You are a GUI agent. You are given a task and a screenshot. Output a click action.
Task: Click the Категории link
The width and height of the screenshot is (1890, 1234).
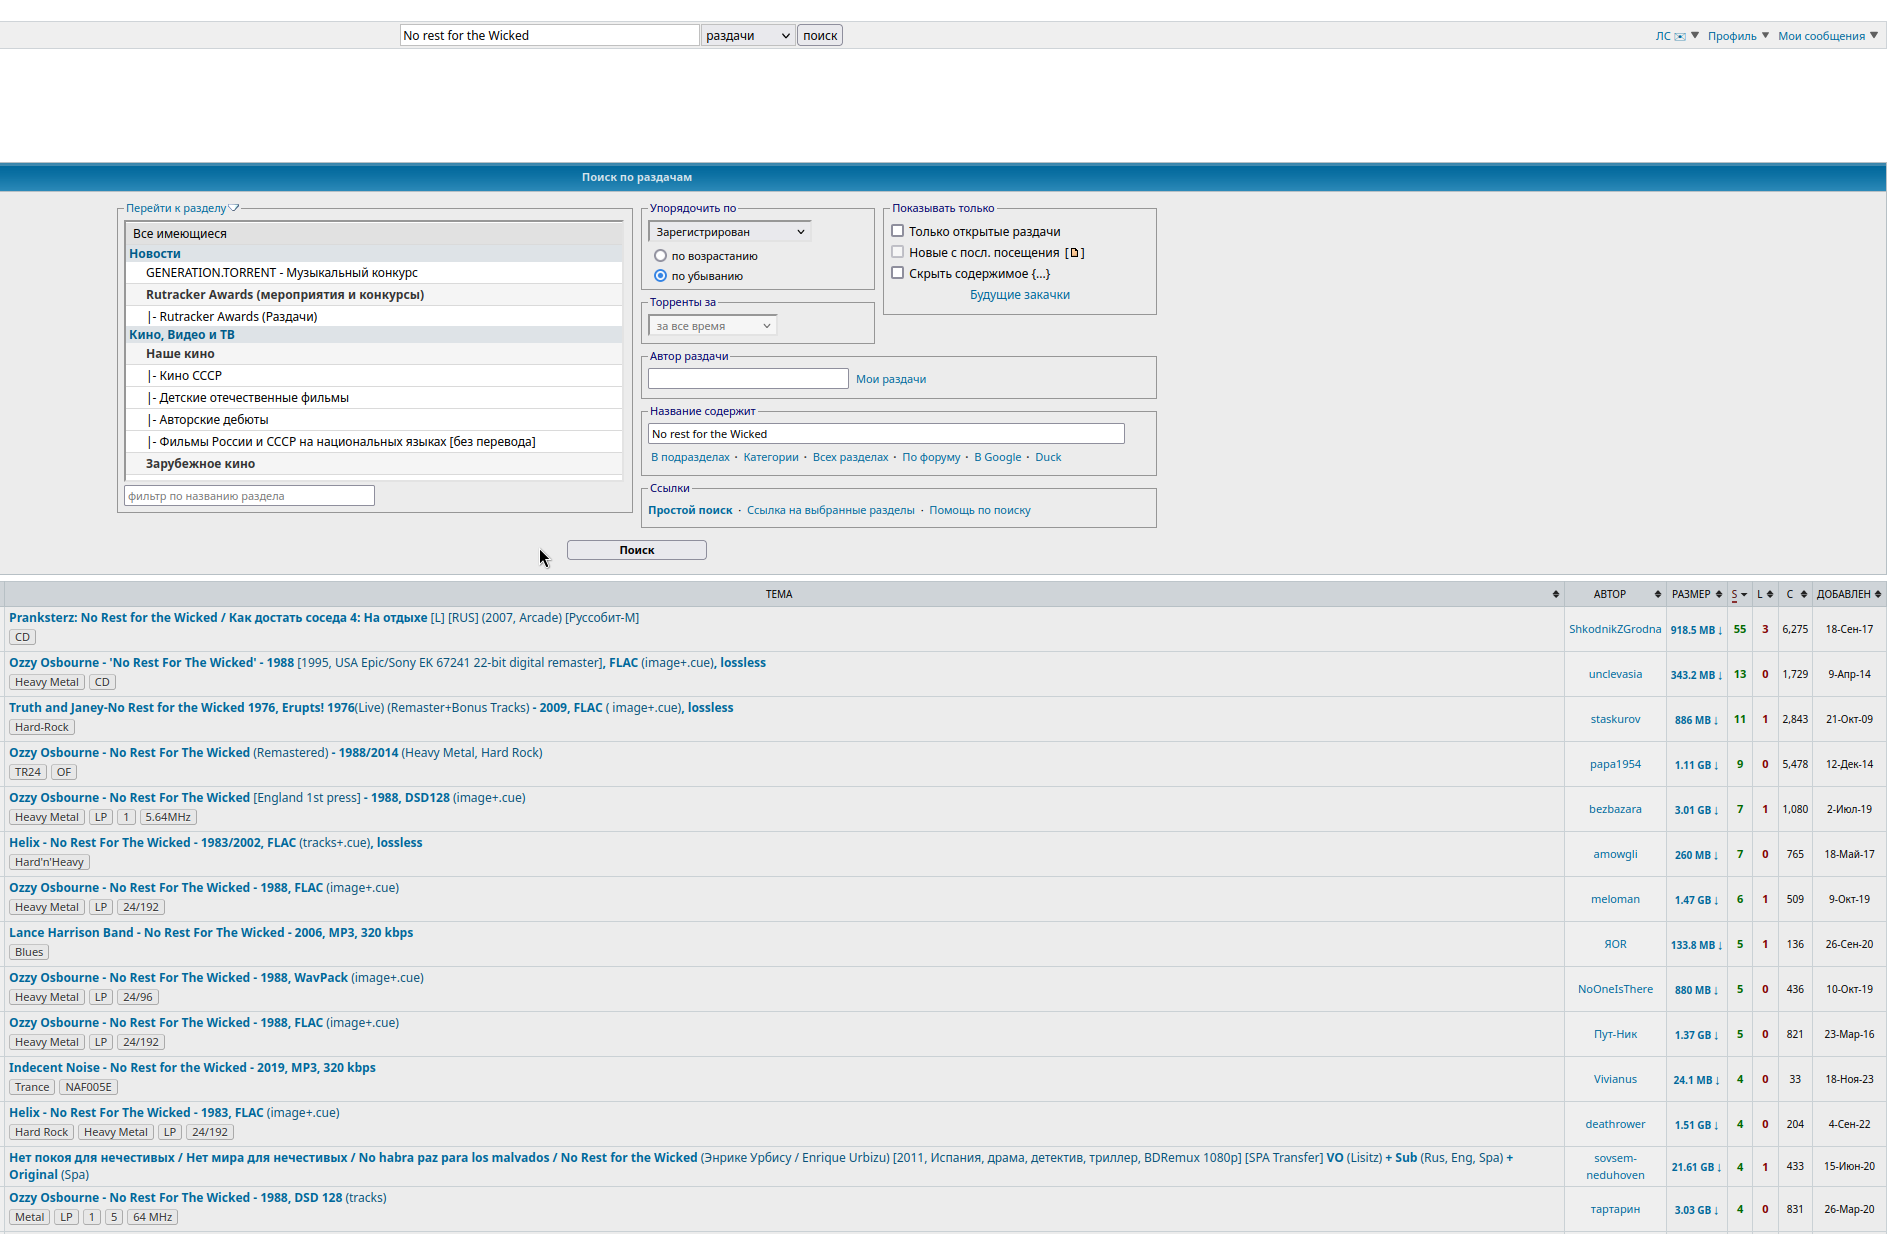tap(771, 457)
